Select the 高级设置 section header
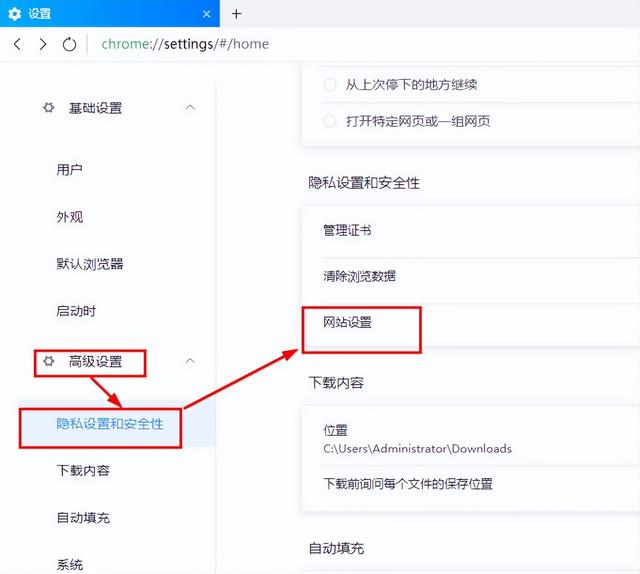Image resolution: width=640 pixels, height=574 pixels. [95, 362]
